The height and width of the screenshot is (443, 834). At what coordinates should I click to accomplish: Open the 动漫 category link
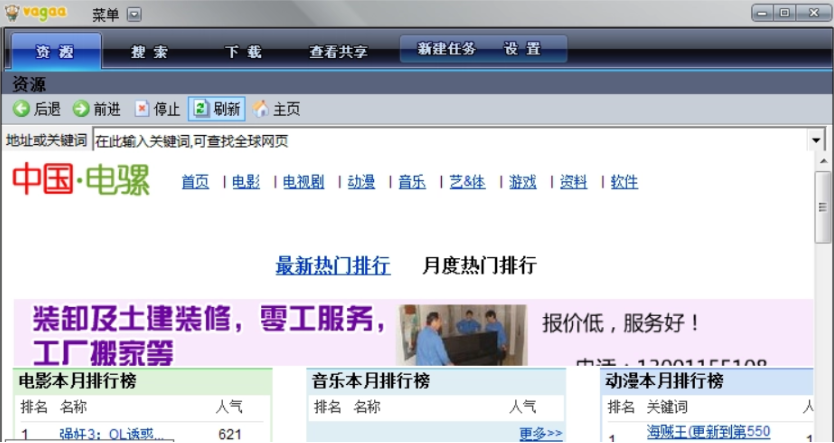361,182
